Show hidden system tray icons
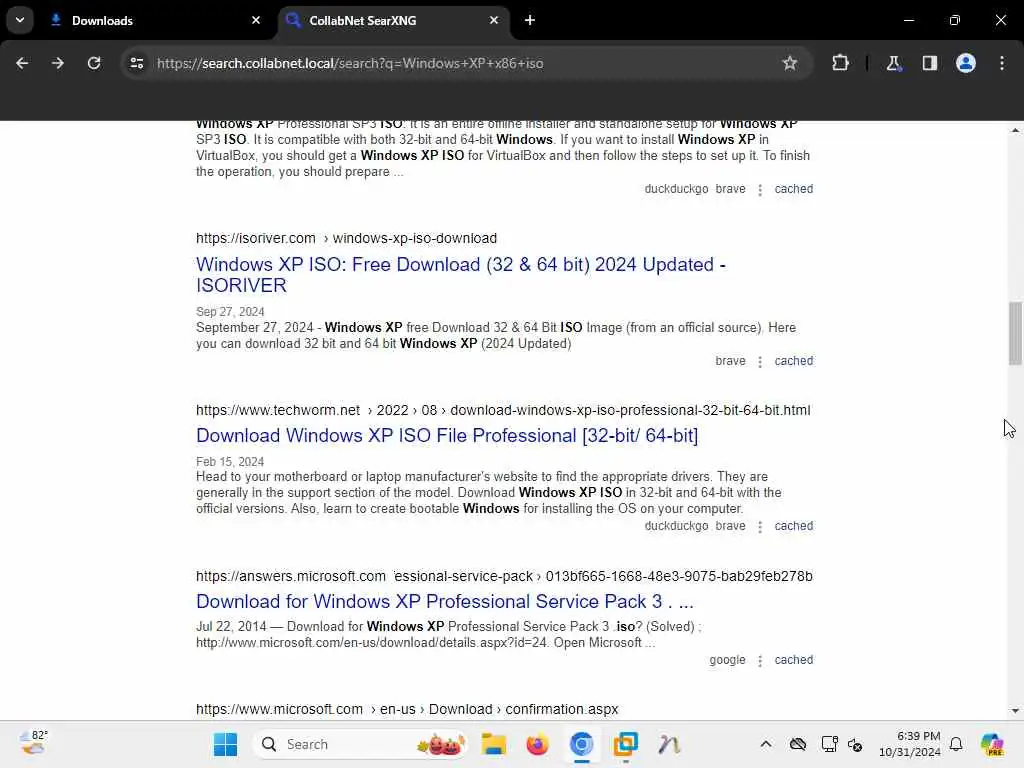This screenshot has width=1024, height=768. pos(765,744)
